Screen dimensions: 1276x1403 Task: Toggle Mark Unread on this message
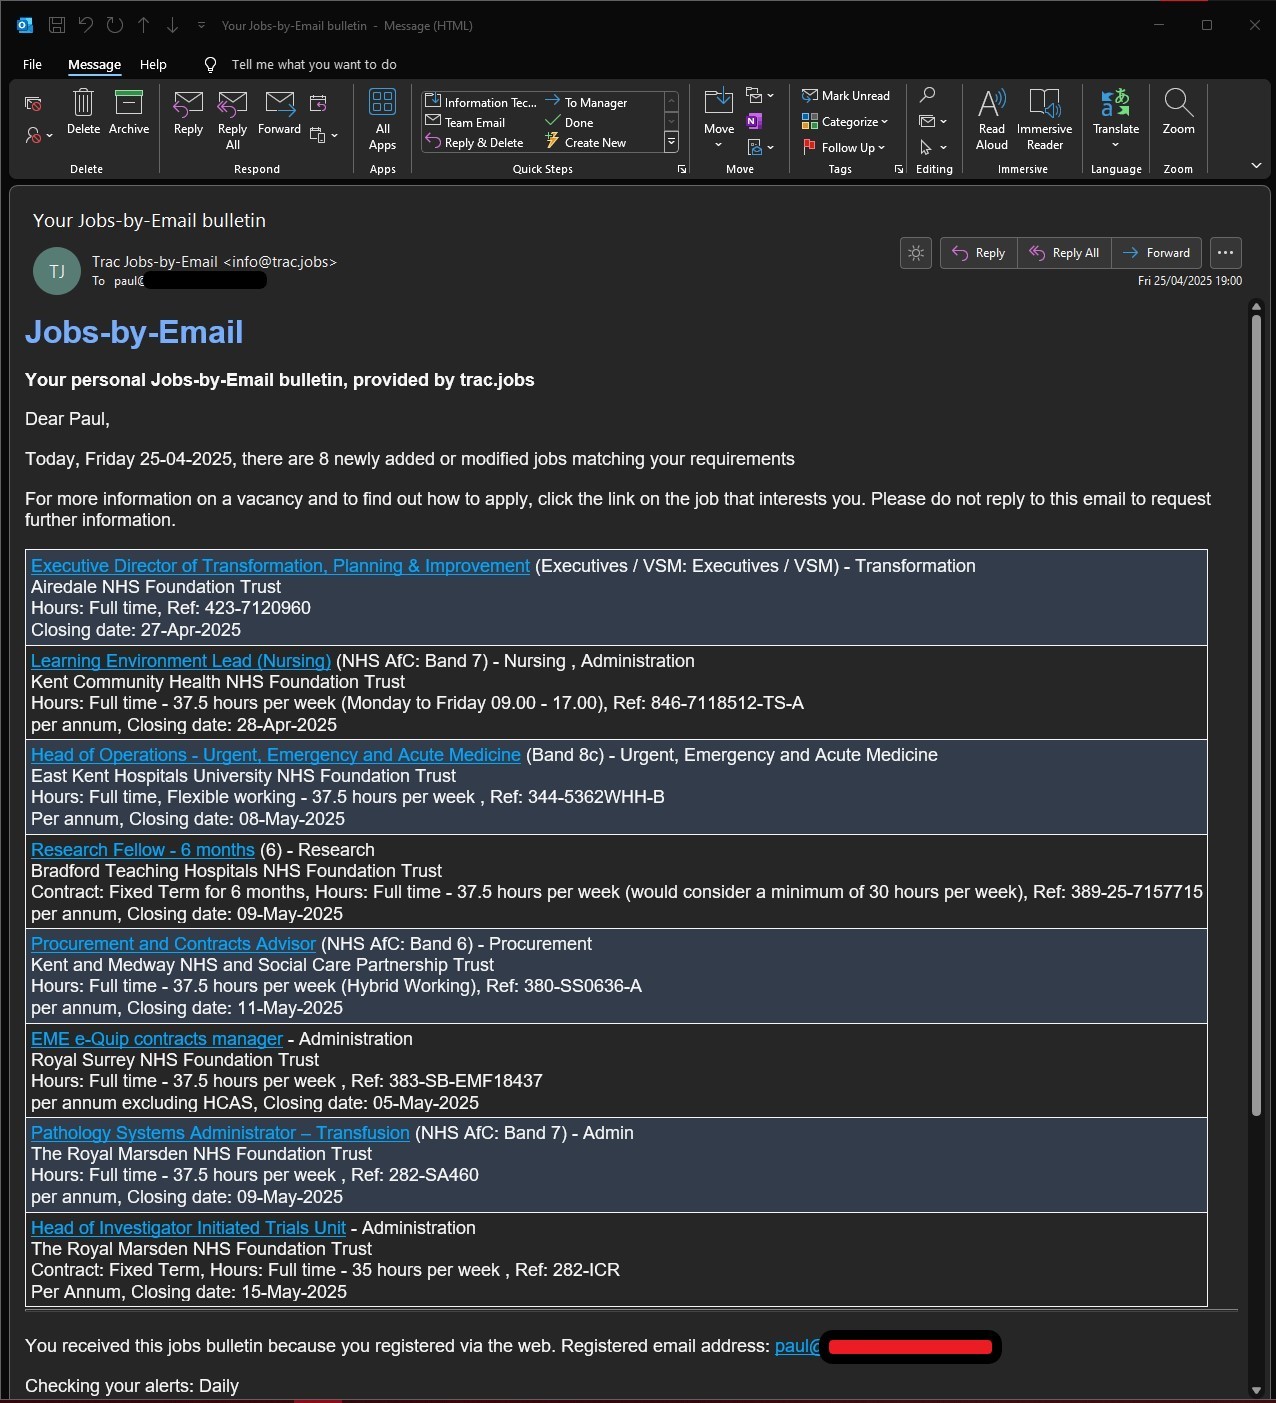click(x=846, y=96)
